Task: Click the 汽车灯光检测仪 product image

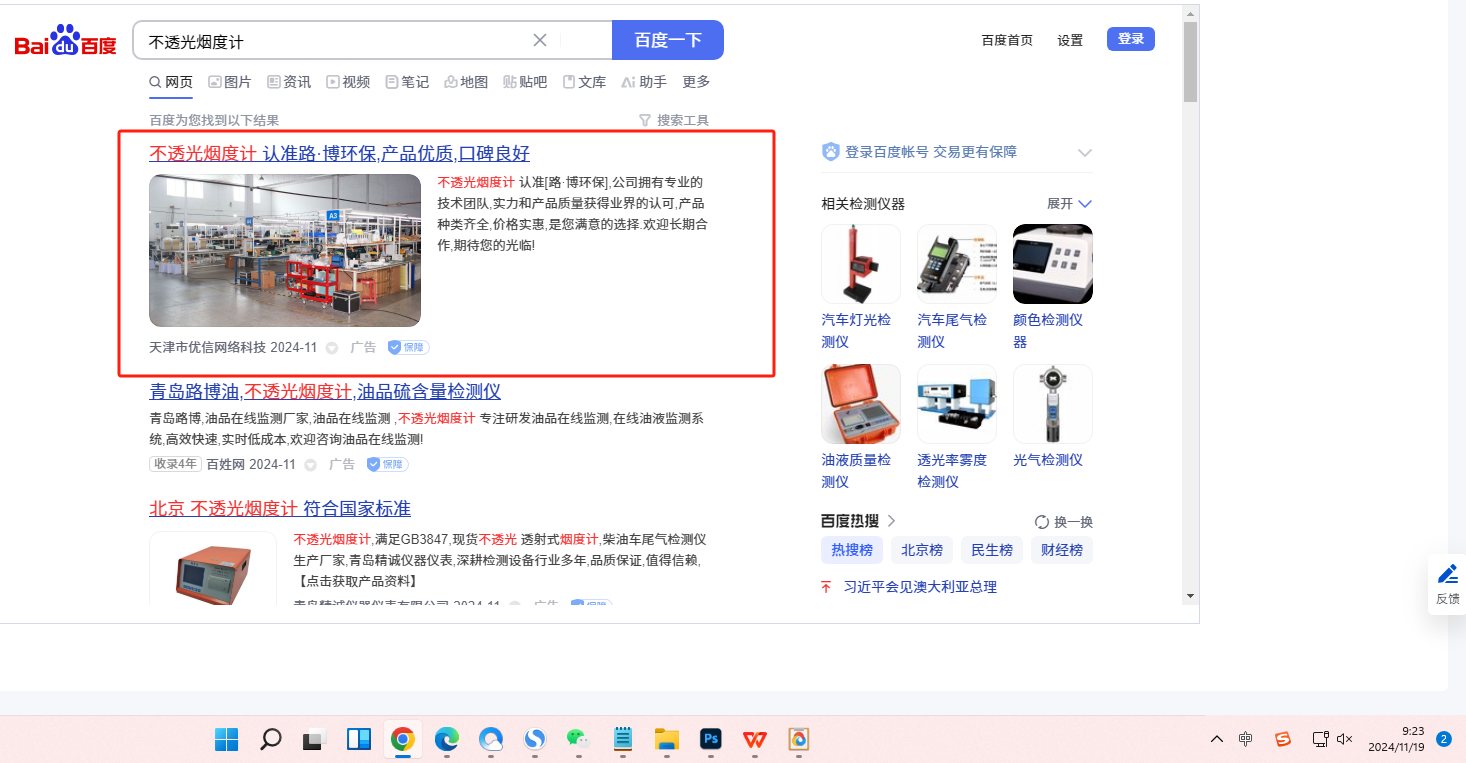Action: pos(861,264)
